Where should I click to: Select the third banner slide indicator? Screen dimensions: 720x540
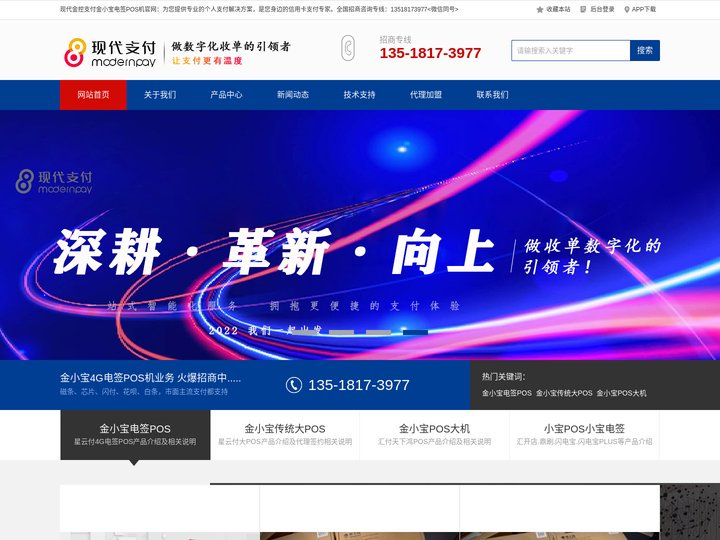coord(378,332)
